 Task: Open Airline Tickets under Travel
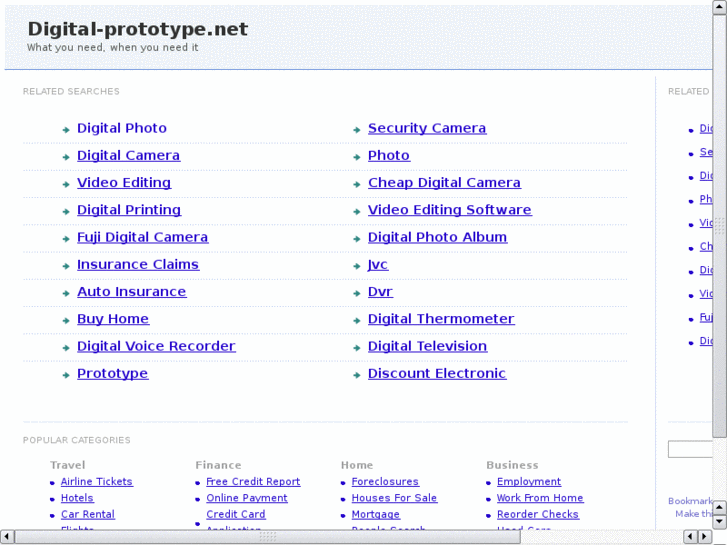[96, 482]
